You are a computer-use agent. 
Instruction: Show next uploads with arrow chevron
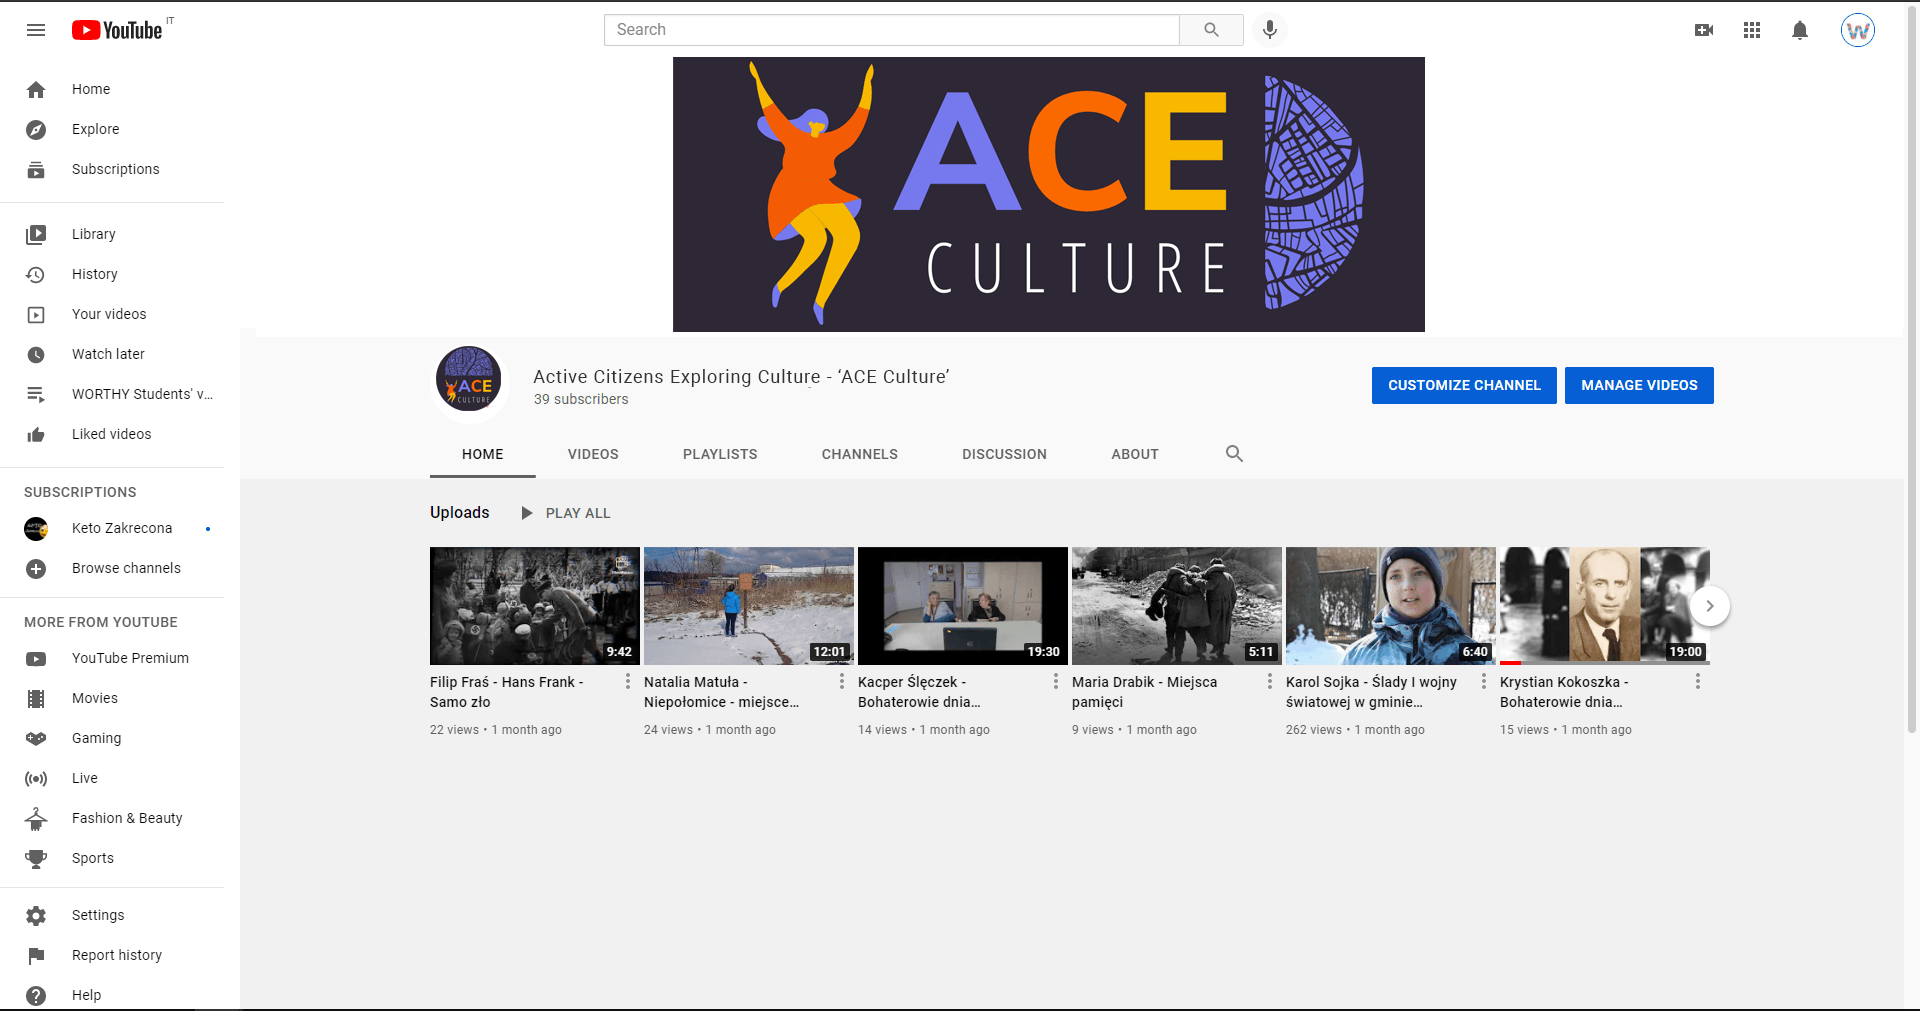click(1709, 606)
